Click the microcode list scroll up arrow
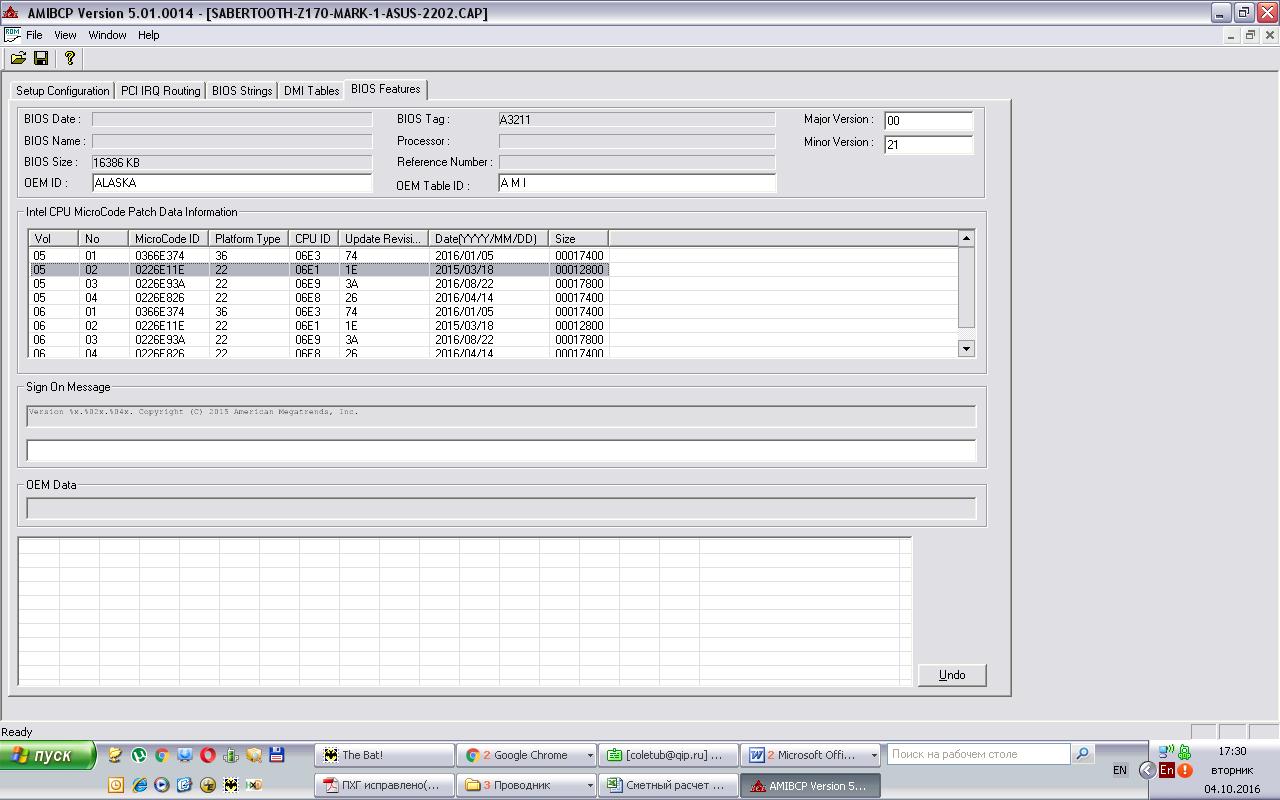 pyautogui.click(x=966, y=238)
